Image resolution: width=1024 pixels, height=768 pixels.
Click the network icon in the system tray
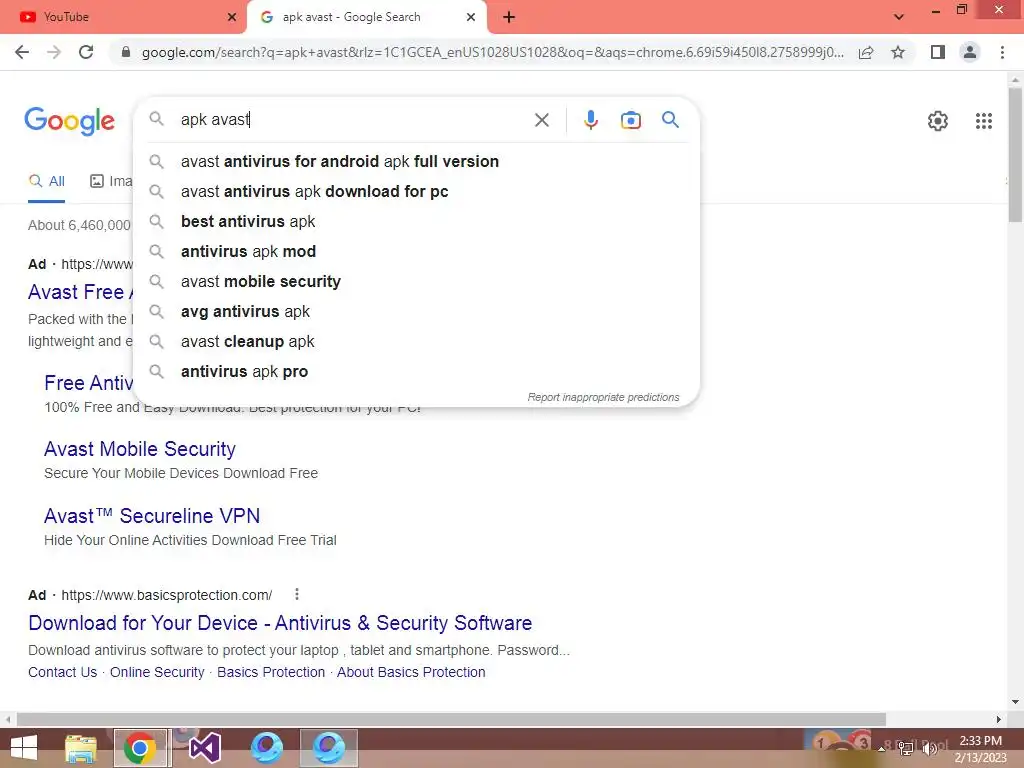tap(905, 749)
